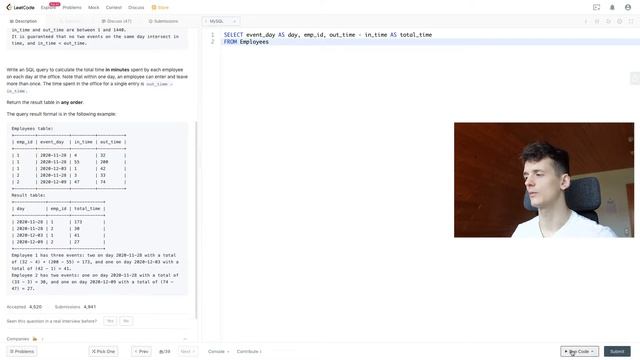This screenshot has width=640, height=360.
Task: Open the Store link in header
Action: click(x=160, y=7)
